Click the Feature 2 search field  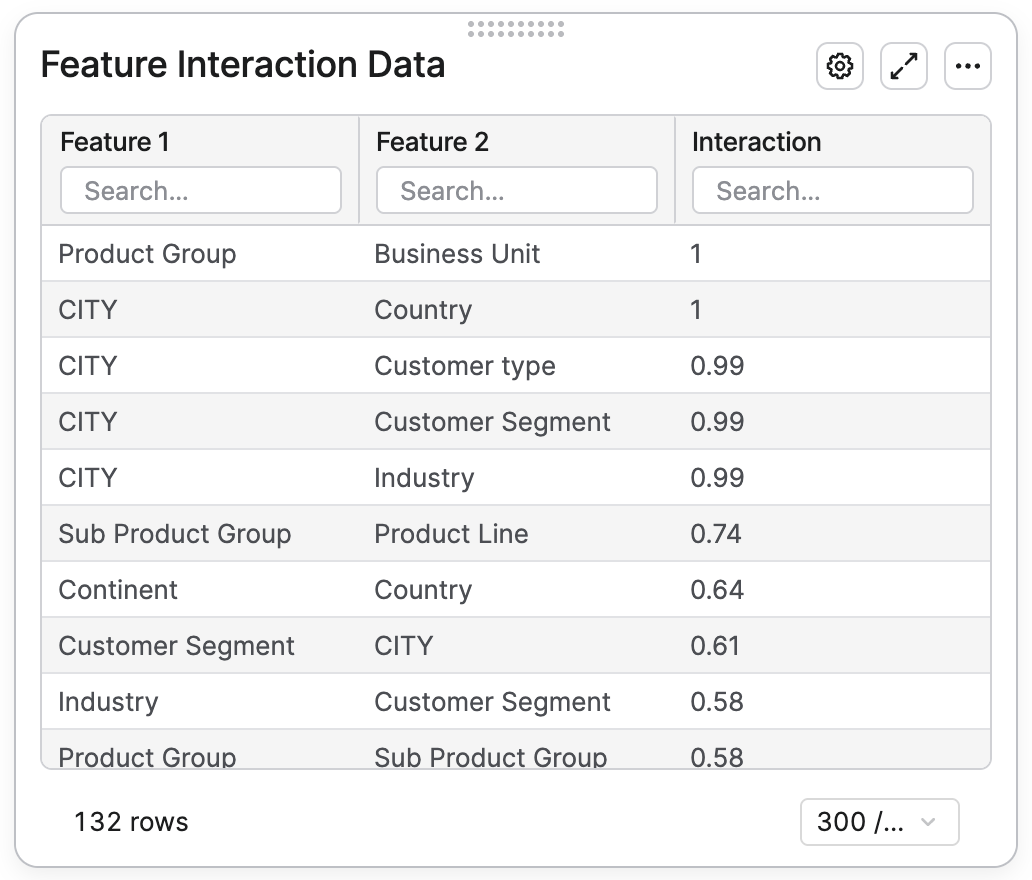517,190
